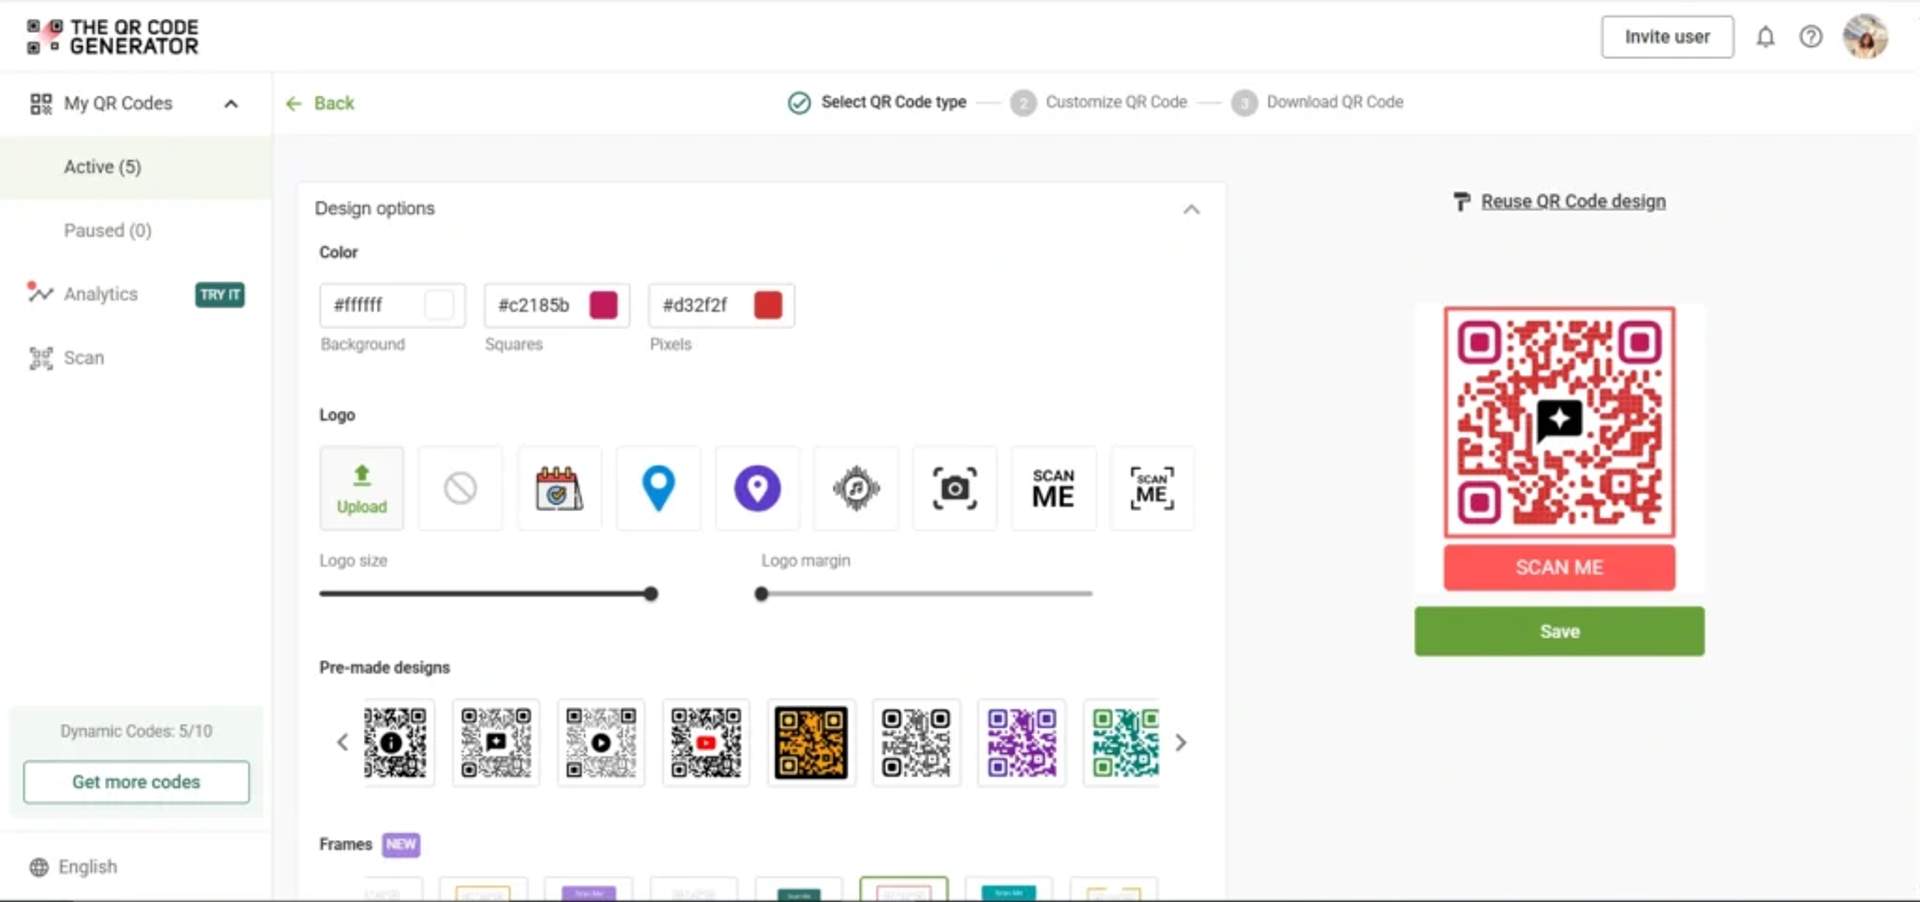Open the Analytics section

coord(101,294)
